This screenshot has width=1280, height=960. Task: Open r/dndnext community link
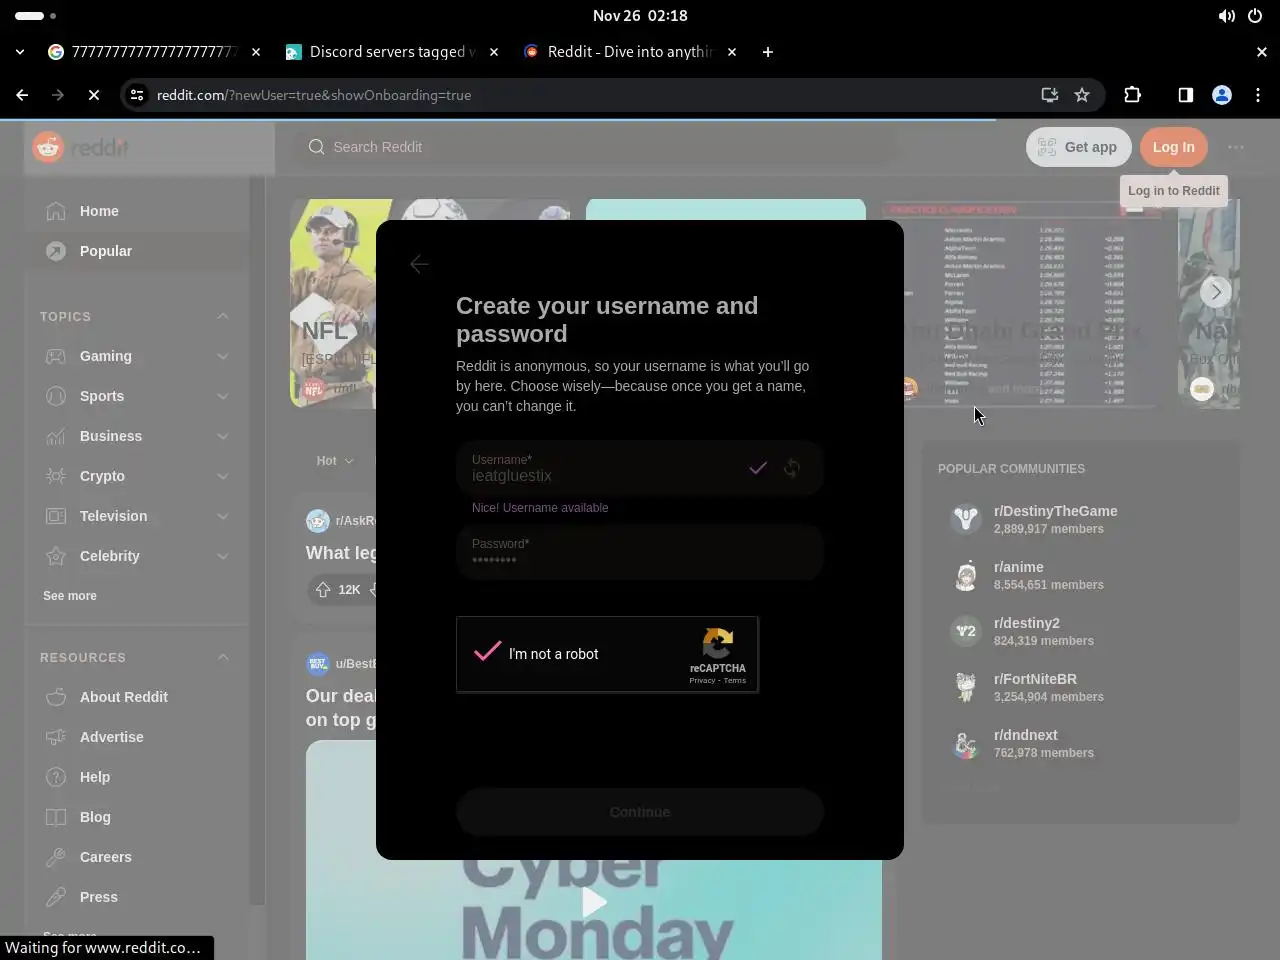tap(1025, 735)
